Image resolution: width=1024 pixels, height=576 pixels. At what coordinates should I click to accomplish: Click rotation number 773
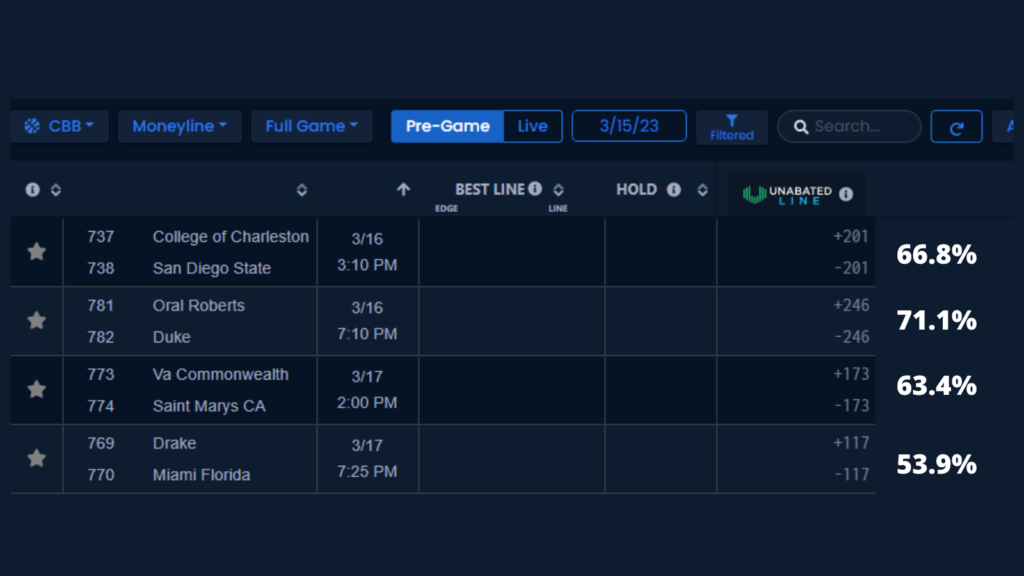click(101, 374)
